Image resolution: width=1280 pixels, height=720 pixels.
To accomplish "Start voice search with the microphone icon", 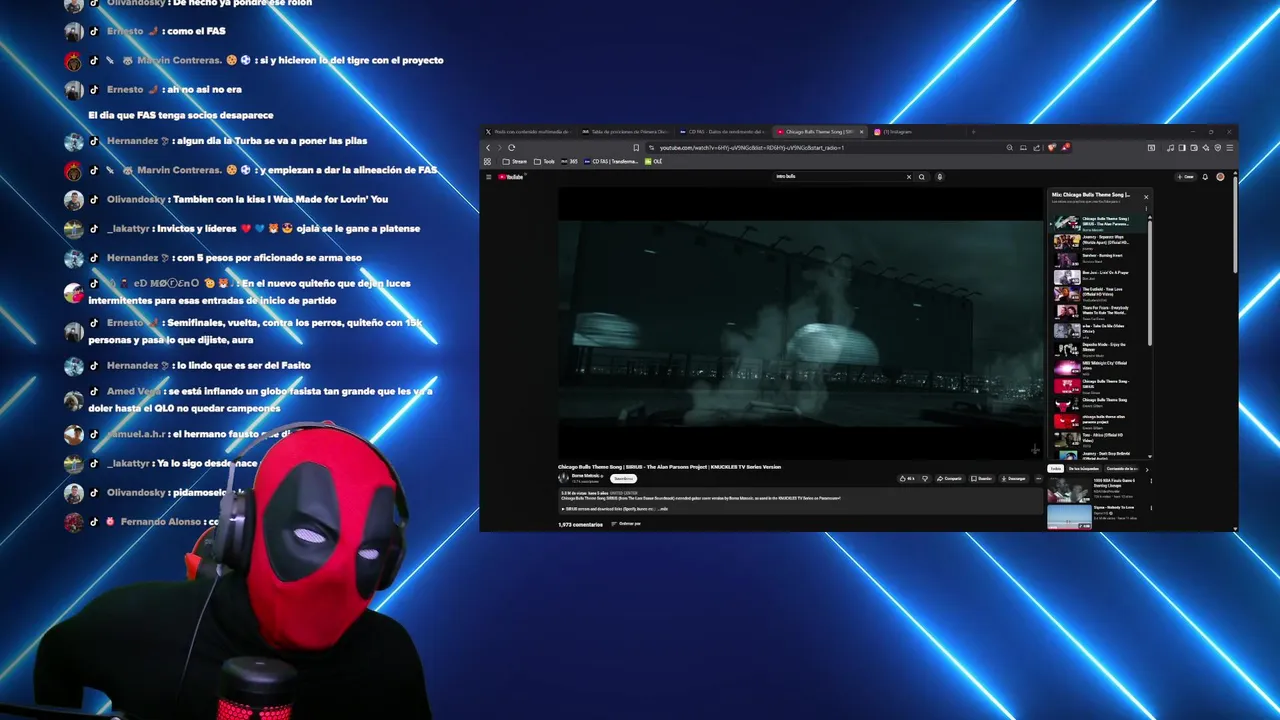I will [939, 177].
